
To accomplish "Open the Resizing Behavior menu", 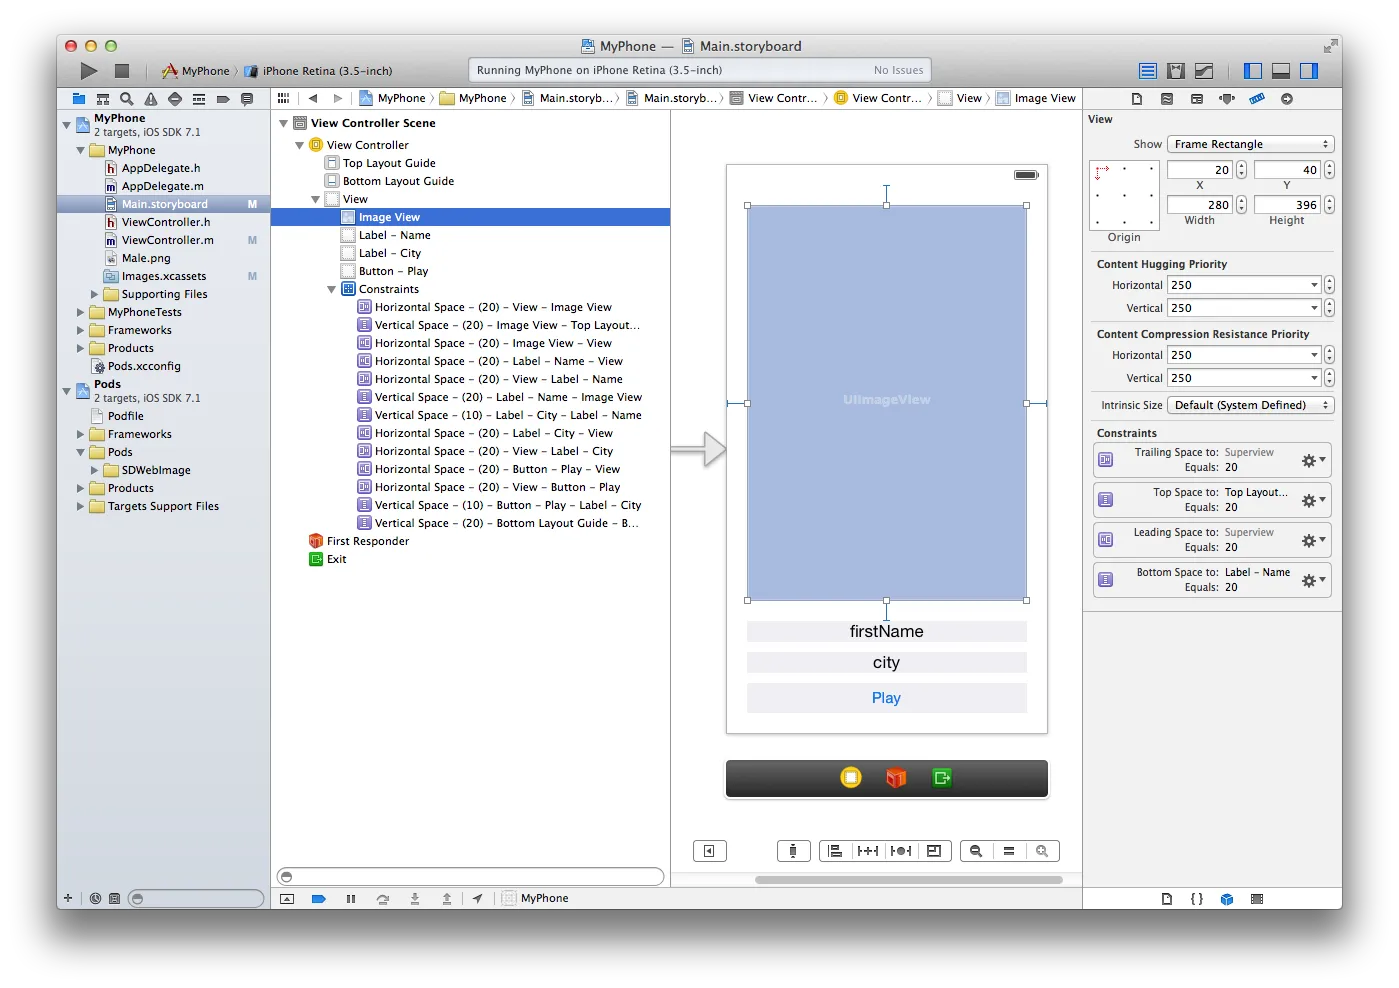I will click(934, 851).
